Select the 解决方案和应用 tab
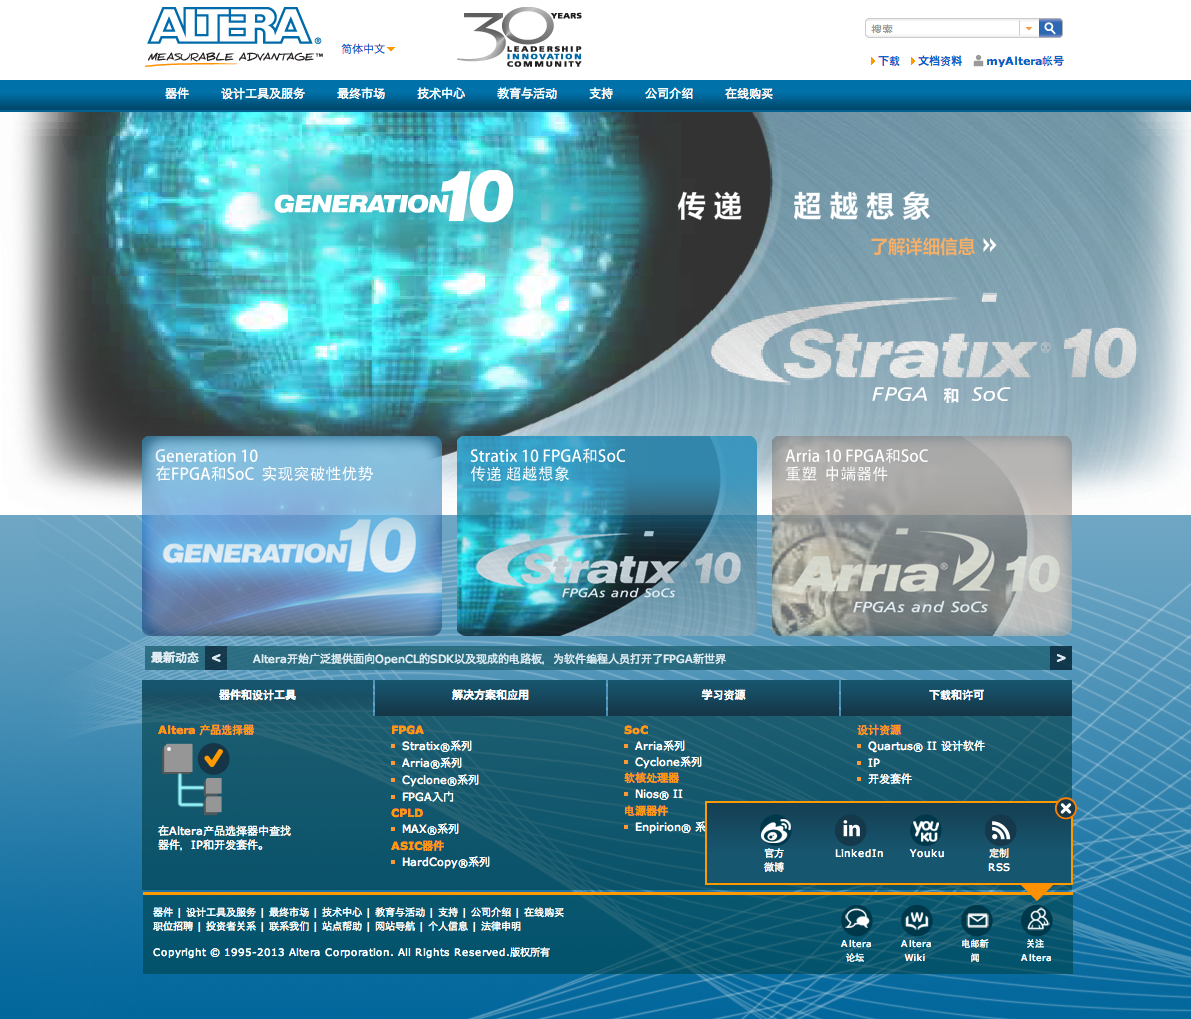This screenshot has width=1191, height=1019. point(491,696)
